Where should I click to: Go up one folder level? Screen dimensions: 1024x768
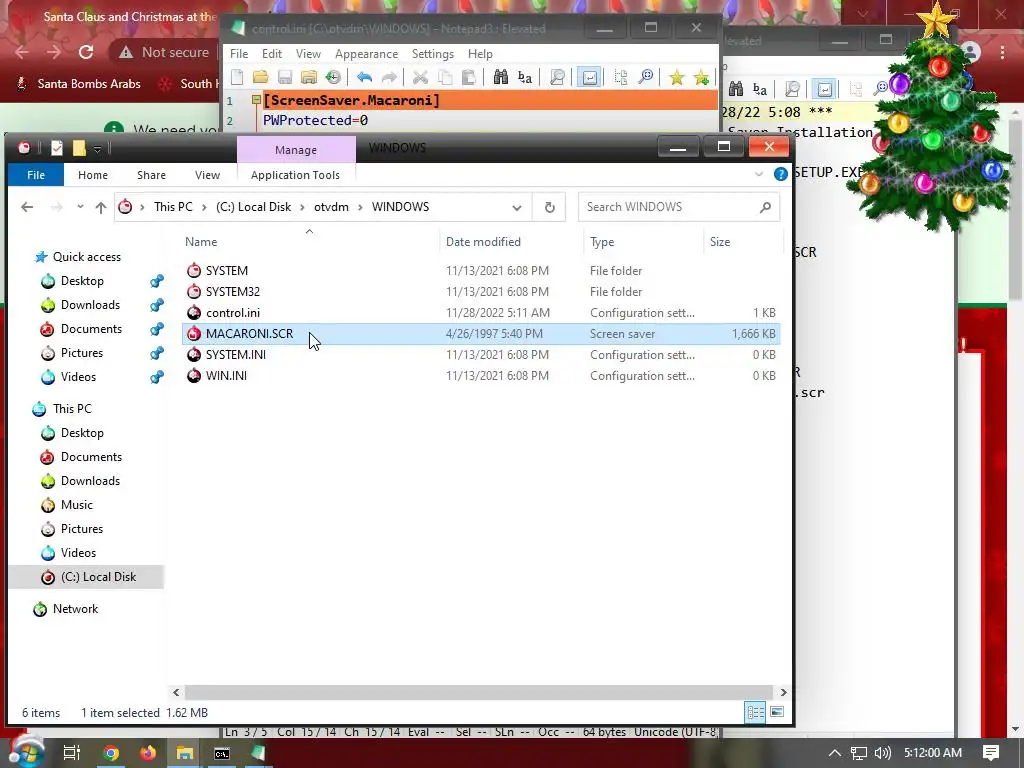[x=101, y=207]
